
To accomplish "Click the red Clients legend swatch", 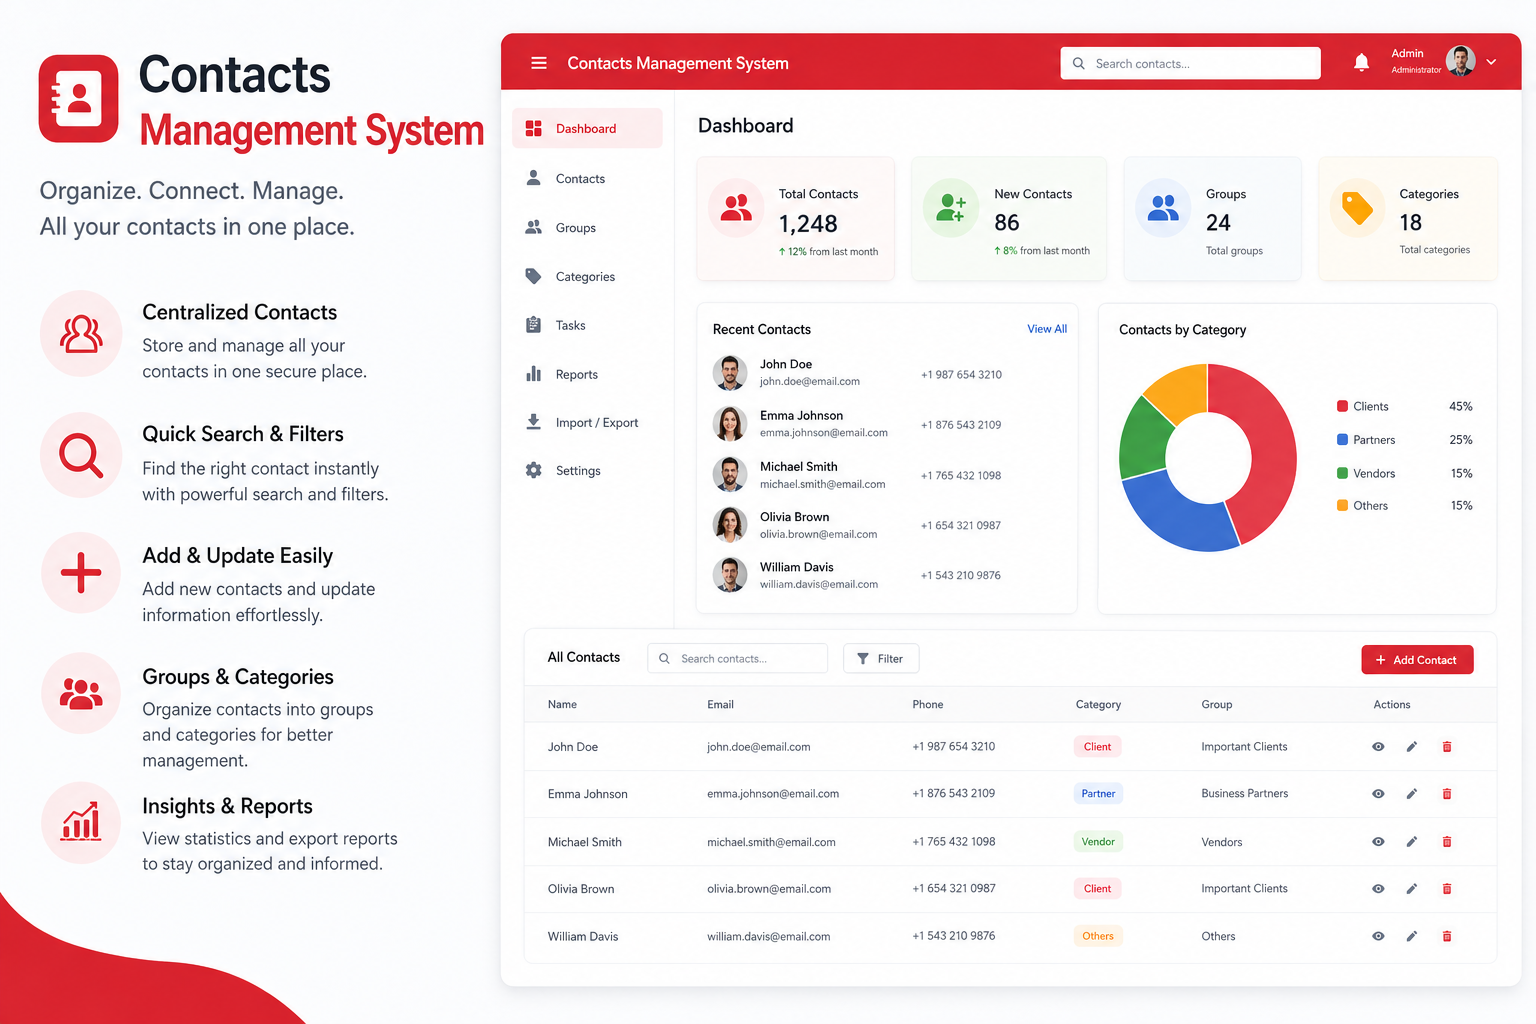I will pyautogui.click(x=1342, y=406).
